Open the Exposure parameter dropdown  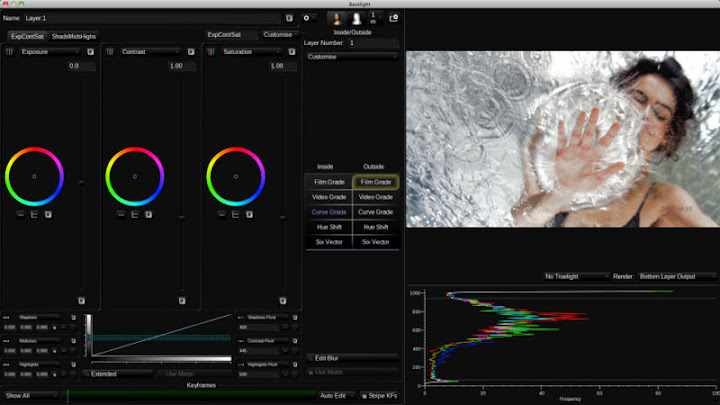click(50, 52)
